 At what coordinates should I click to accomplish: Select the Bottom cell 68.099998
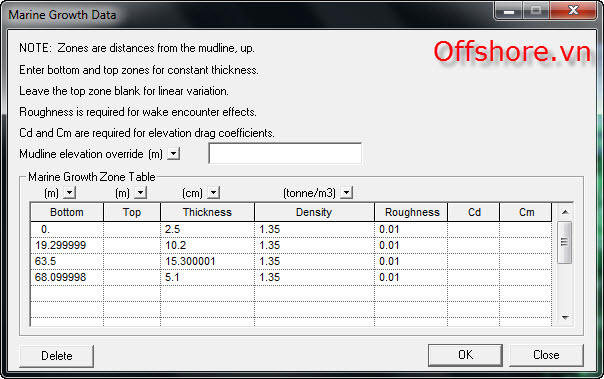click(67, 277)
